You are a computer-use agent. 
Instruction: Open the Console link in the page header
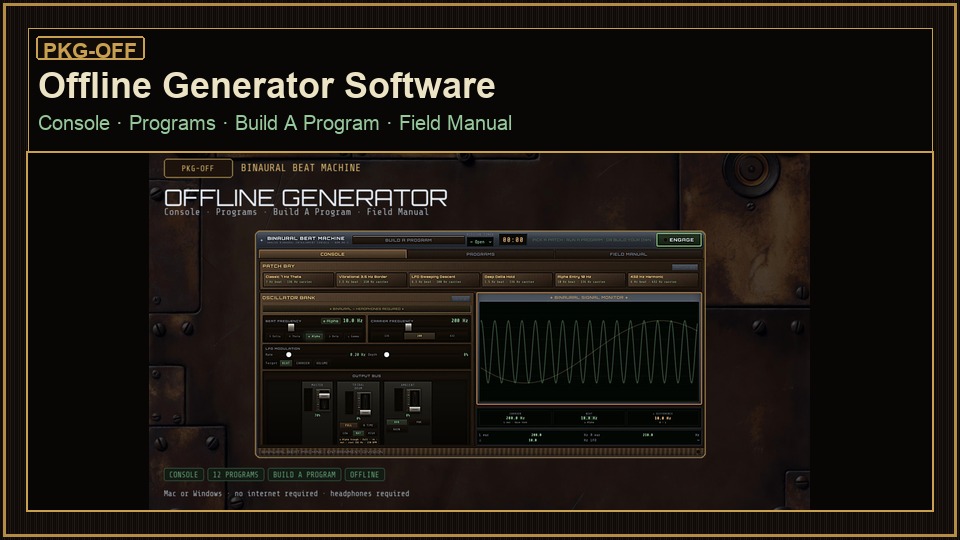pos(74,123)
